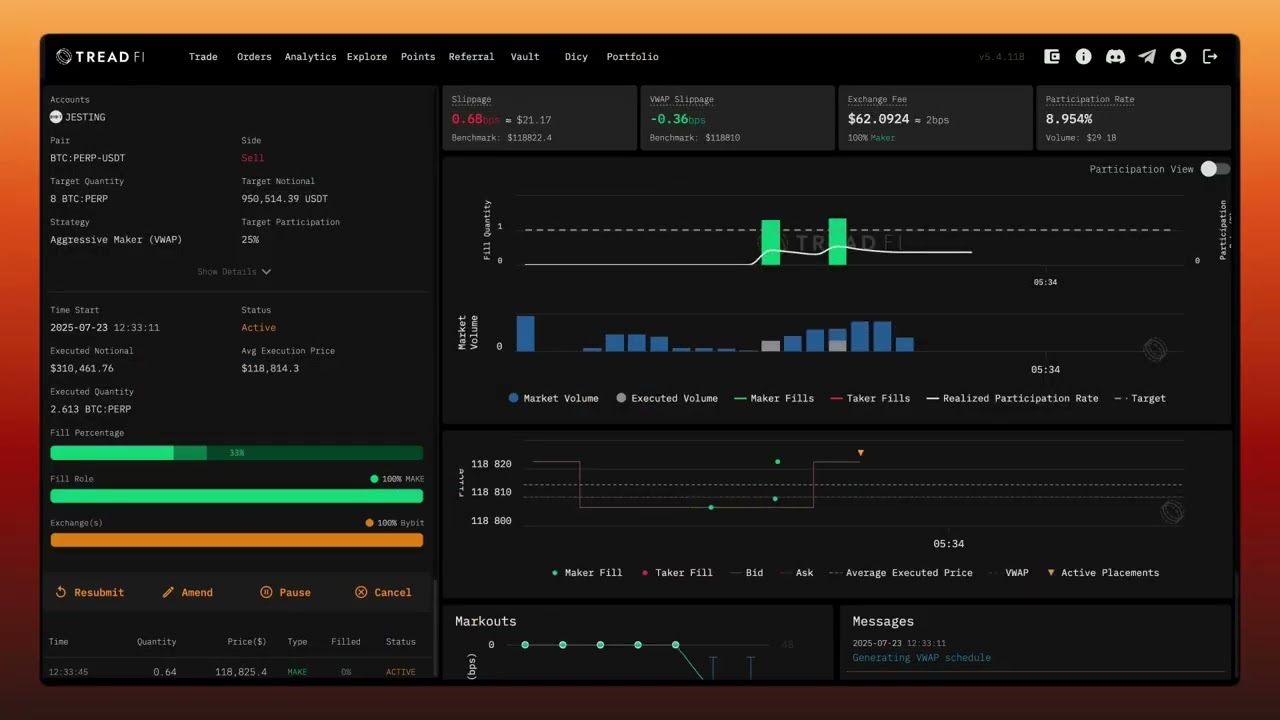Image resolution: width=1280 pixels, height=720 pixels.
Task: Click the Aggressive Maker (VWAP) strategy text
Action: point(116,240)
